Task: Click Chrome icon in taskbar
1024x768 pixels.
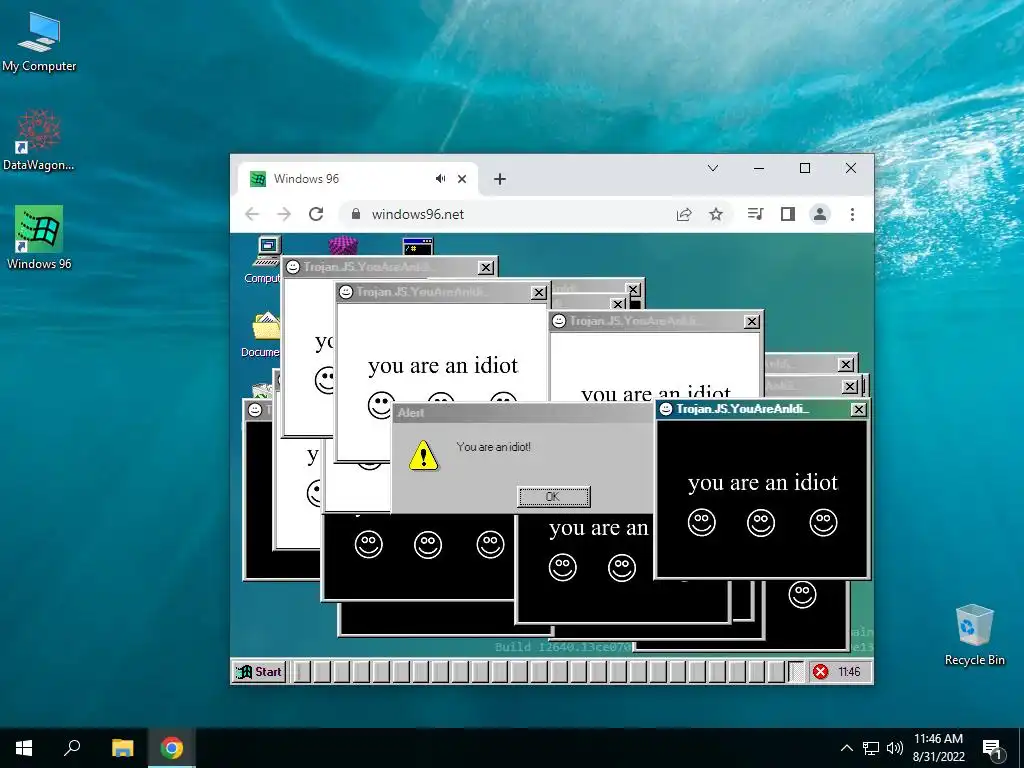Action: pyautogui.click(x=172, y=748)
